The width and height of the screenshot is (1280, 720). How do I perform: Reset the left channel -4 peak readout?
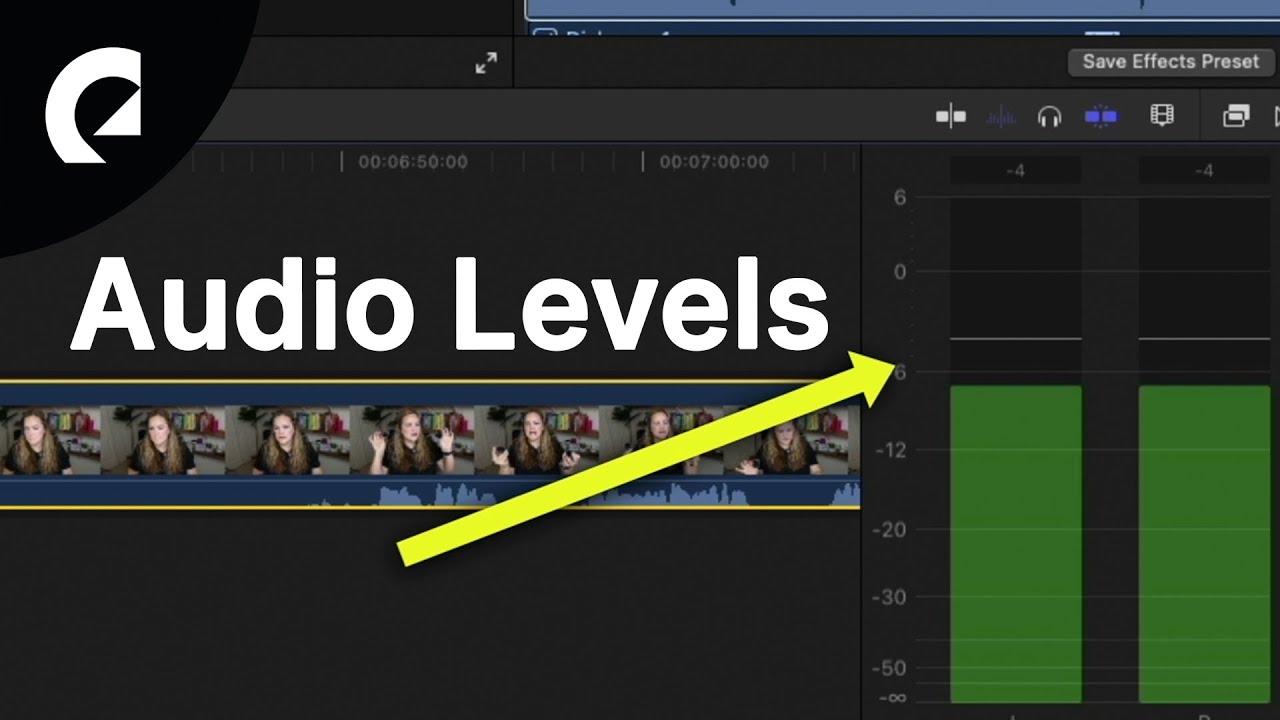[1015, 171]
